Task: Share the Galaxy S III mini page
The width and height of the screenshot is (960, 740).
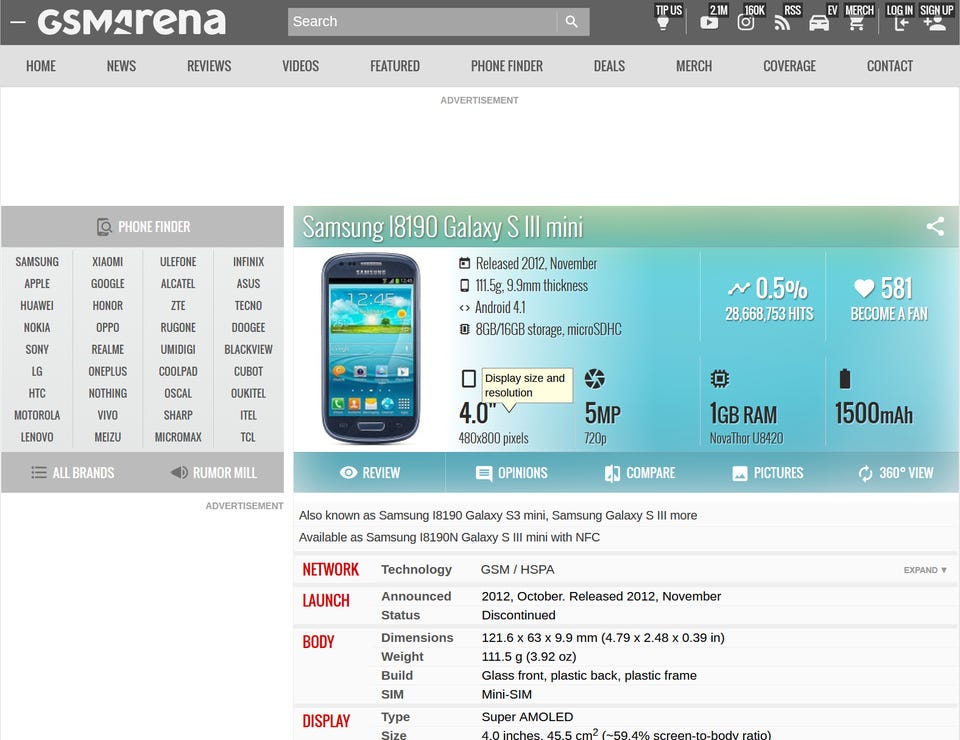Action: coord(935,226)
